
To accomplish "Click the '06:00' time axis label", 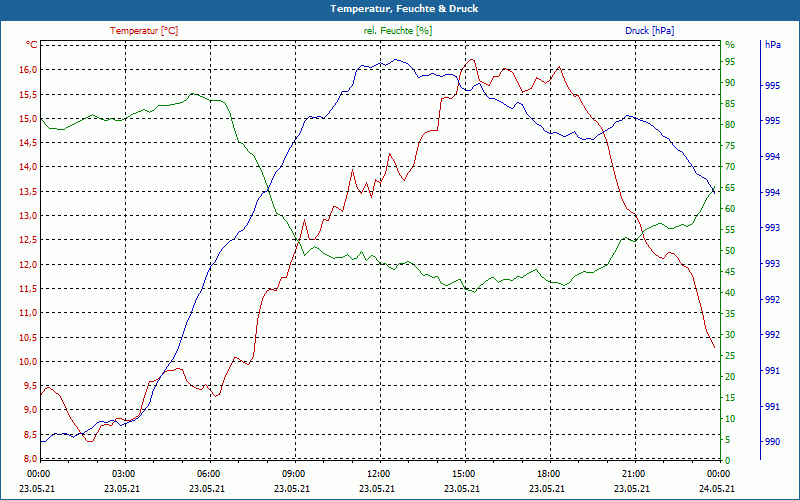I will pyautogui.click(x=207, y=473).
